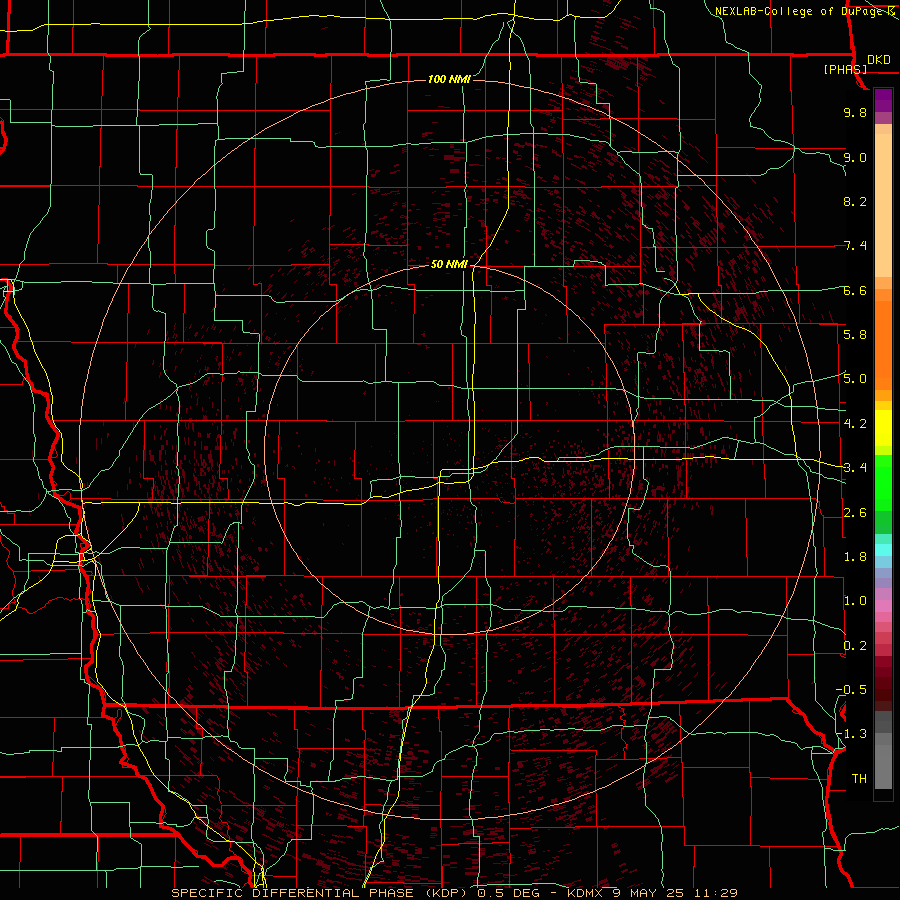
Task: Click the '4.2' color scale value
Action: [855, 424]
